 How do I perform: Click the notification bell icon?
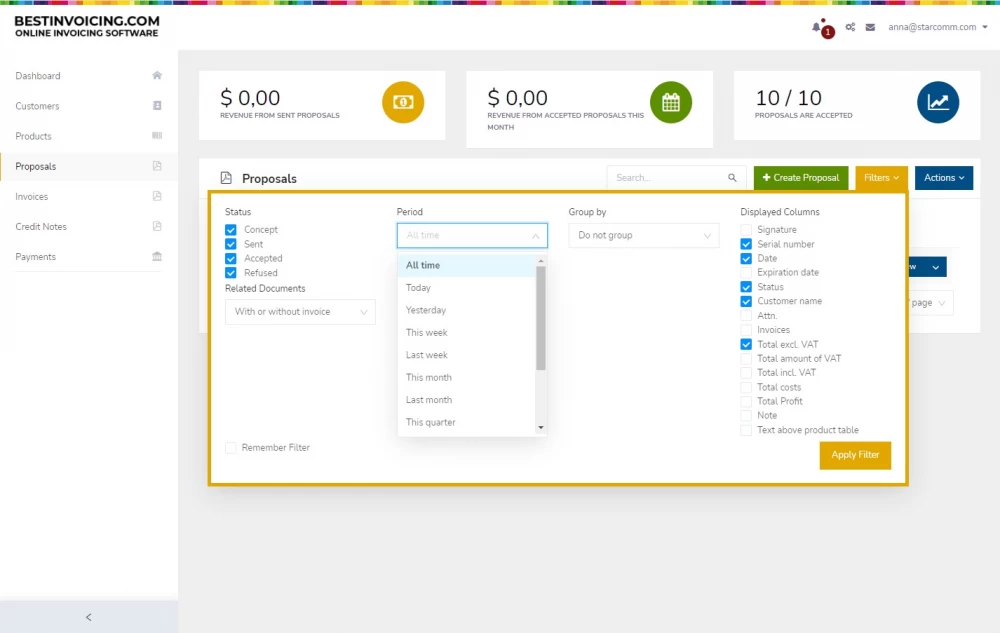tap(817, 27)
